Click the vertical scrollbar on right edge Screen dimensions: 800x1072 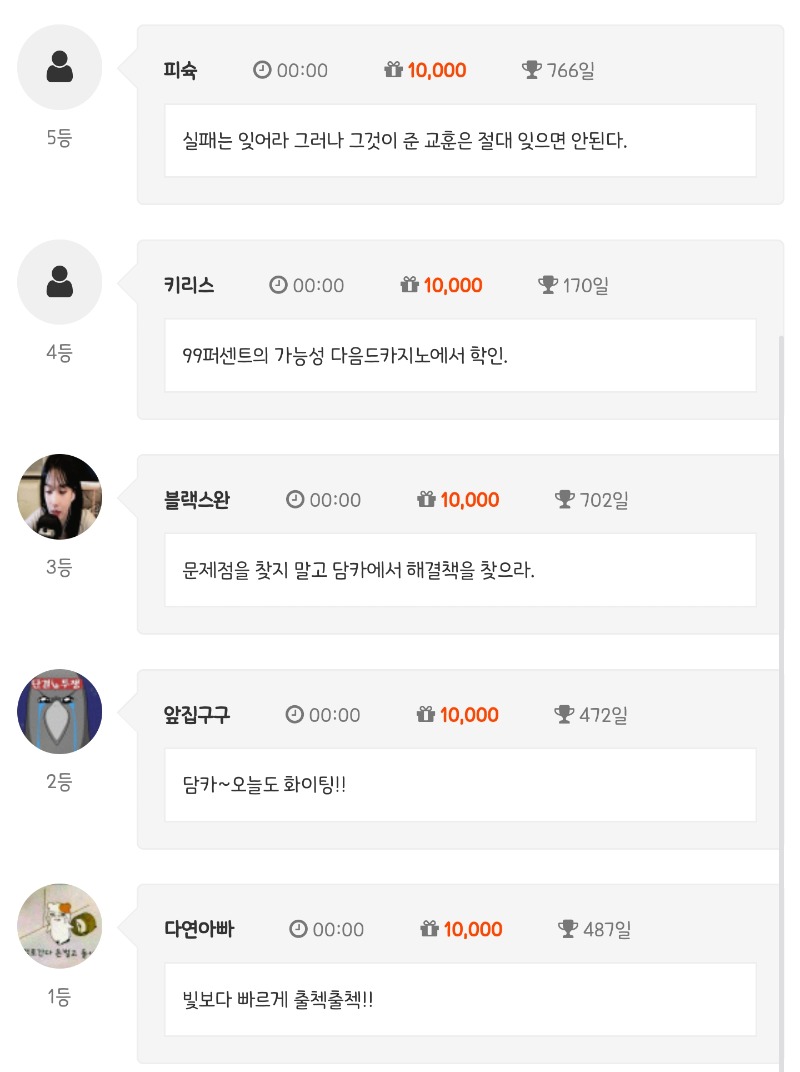782,700
